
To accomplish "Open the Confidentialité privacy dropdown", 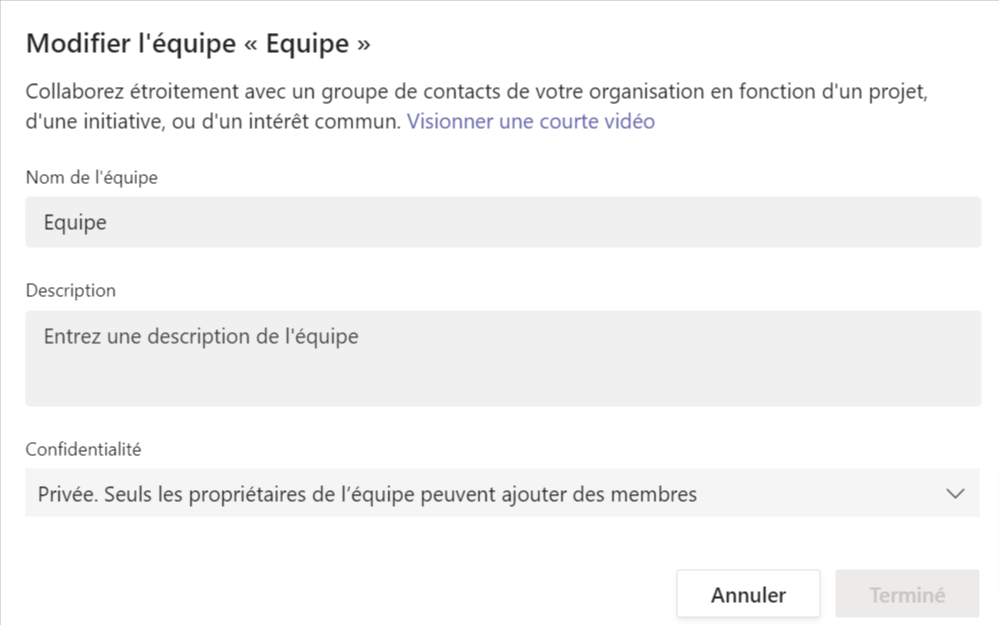I will pos(502,493).
